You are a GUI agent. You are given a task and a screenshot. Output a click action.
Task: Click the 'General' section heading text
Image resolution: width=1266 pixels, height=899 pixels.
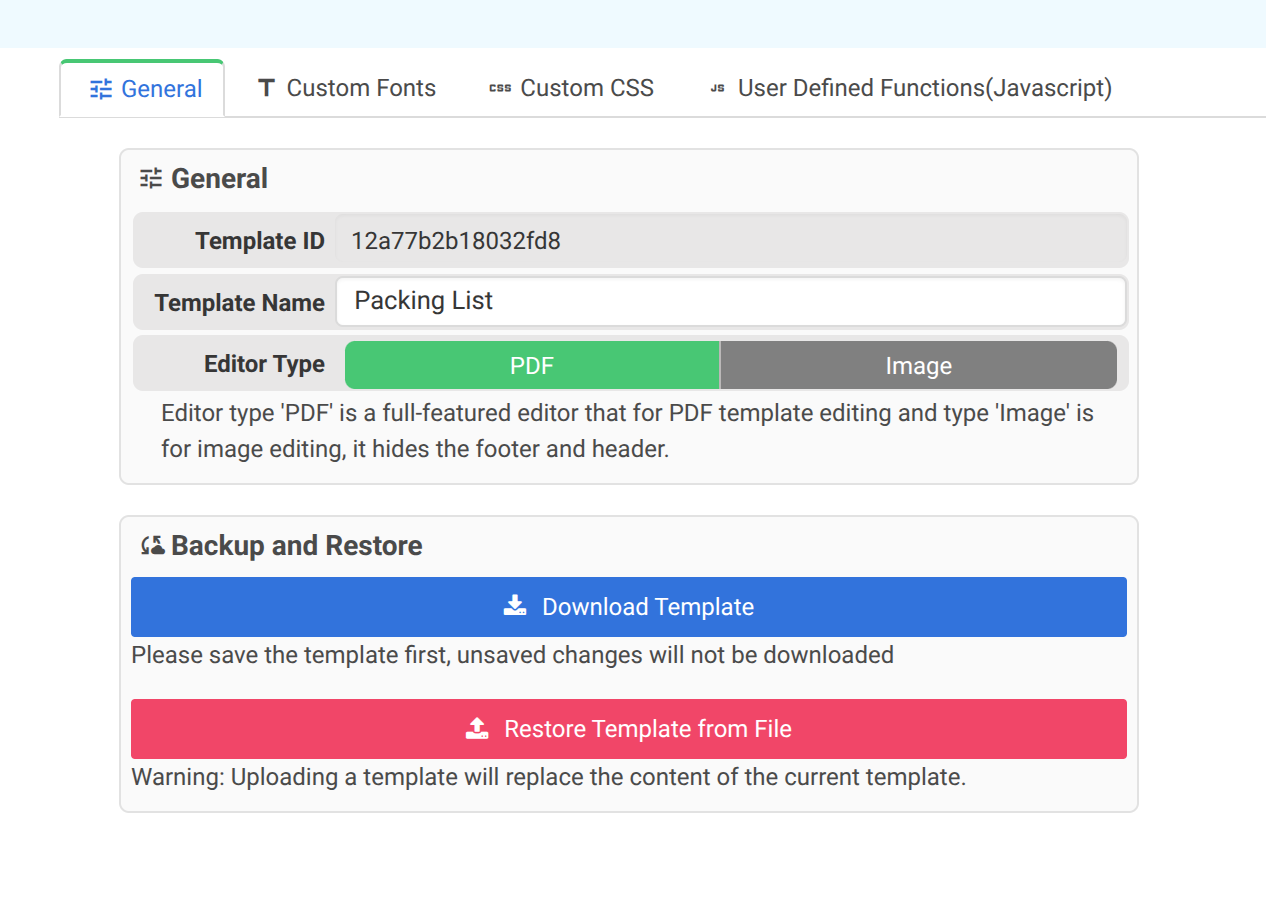click(219, 179)
